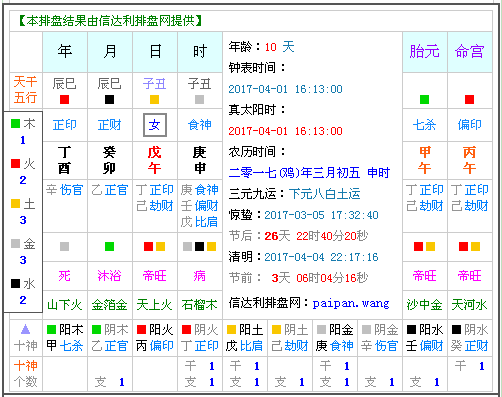
Task: Click the 石榴木 nayin label
Action: click(200, 305)
